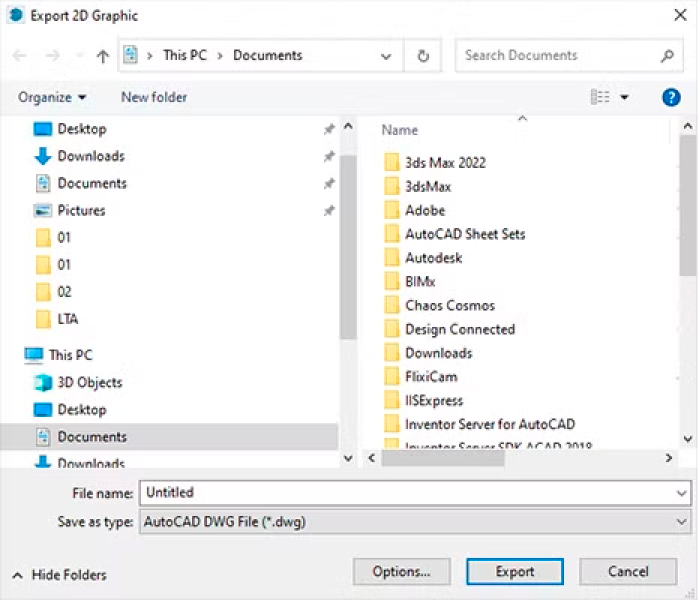The width and height of the screenshot is (698, 600).
Task: Select highlighted Documents under This PC
Action: [x=169, y=437]
